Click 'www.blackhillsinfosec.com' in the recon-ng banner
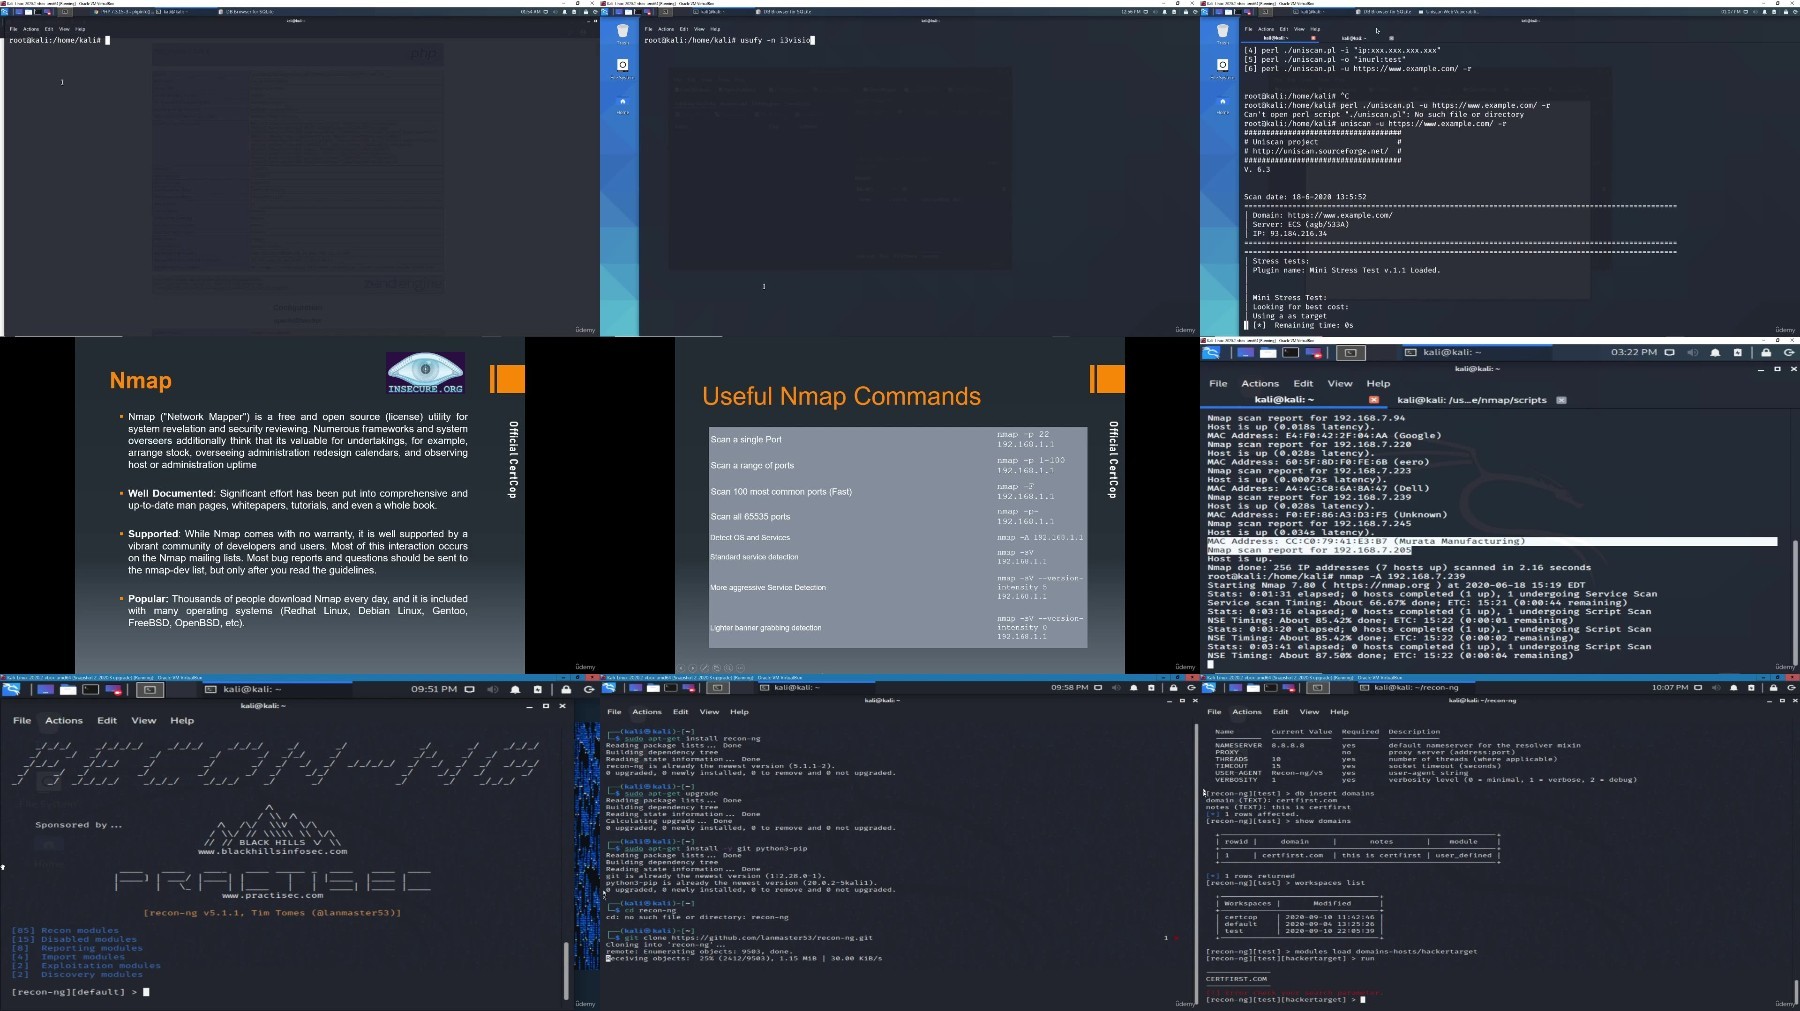This screenshot has width=1800, height=1011. [x=272, y=852]
